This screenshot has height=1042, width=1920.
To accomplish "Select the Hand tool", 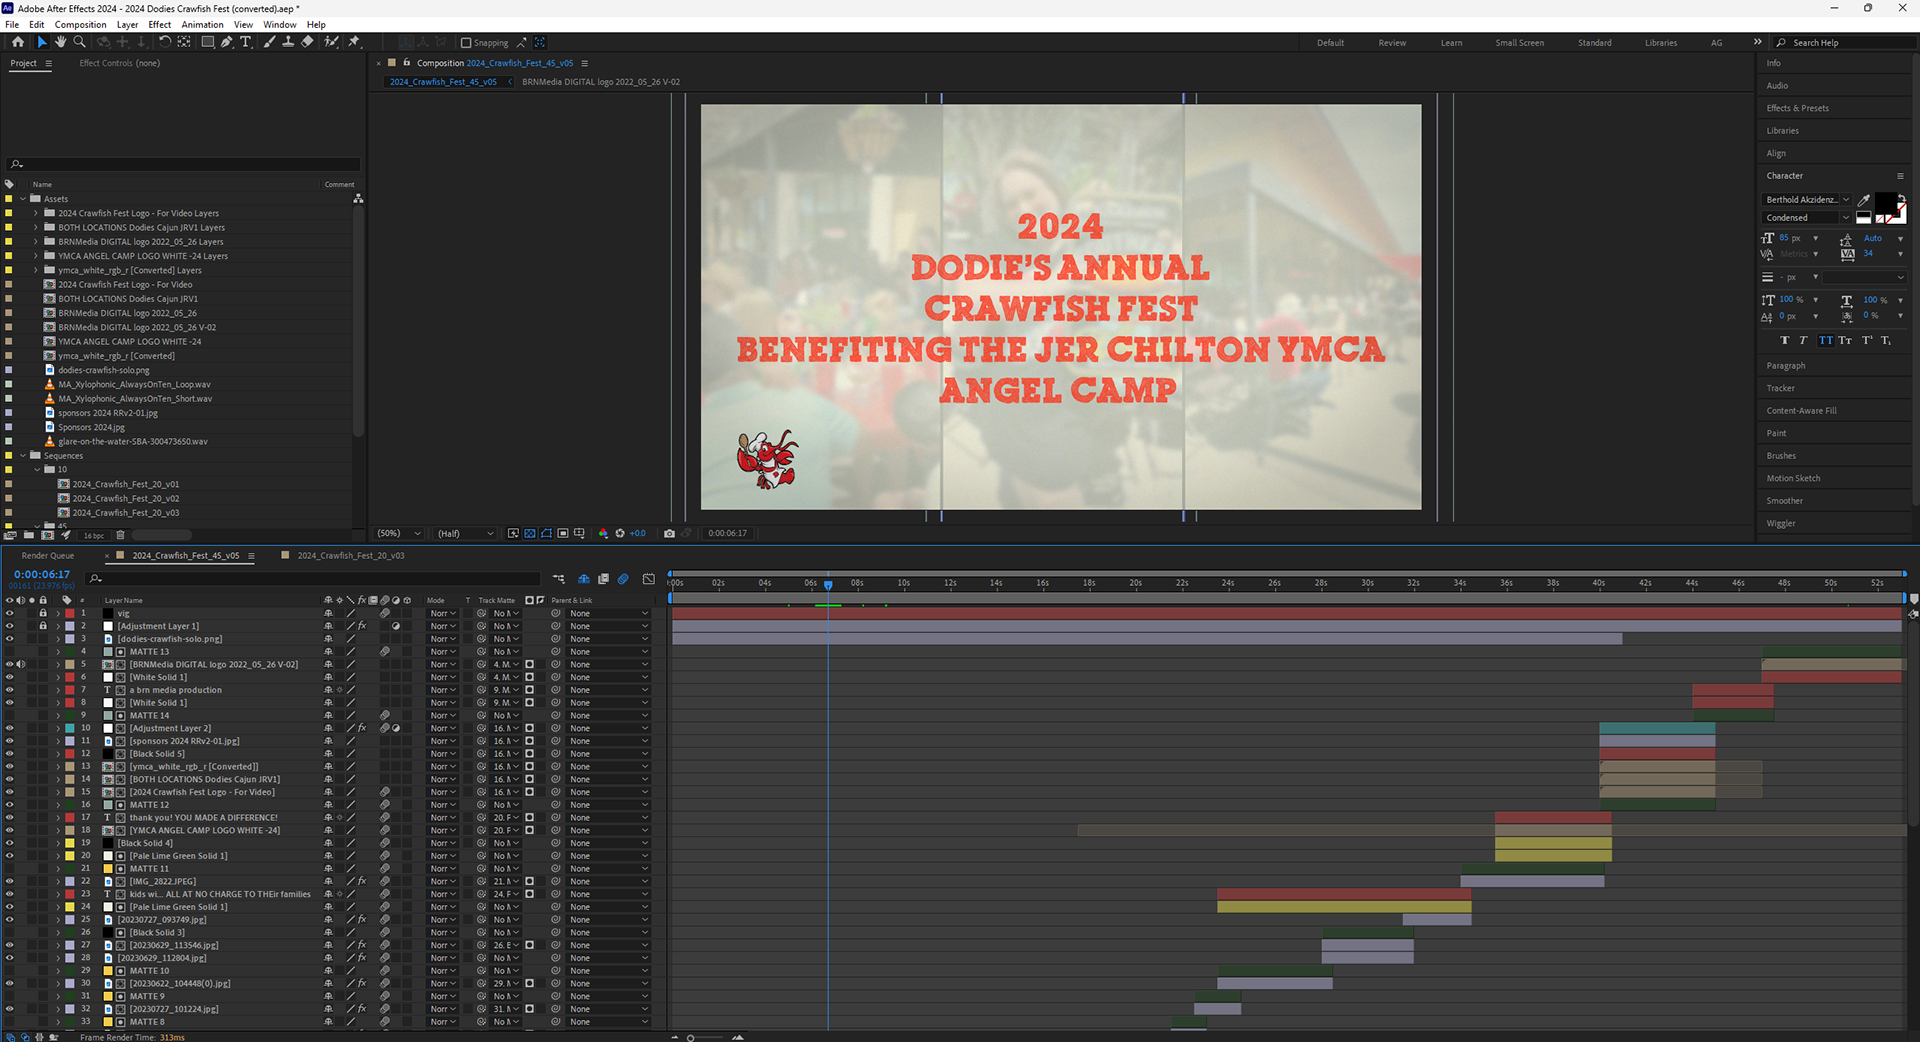I will [x=60, y=42].
